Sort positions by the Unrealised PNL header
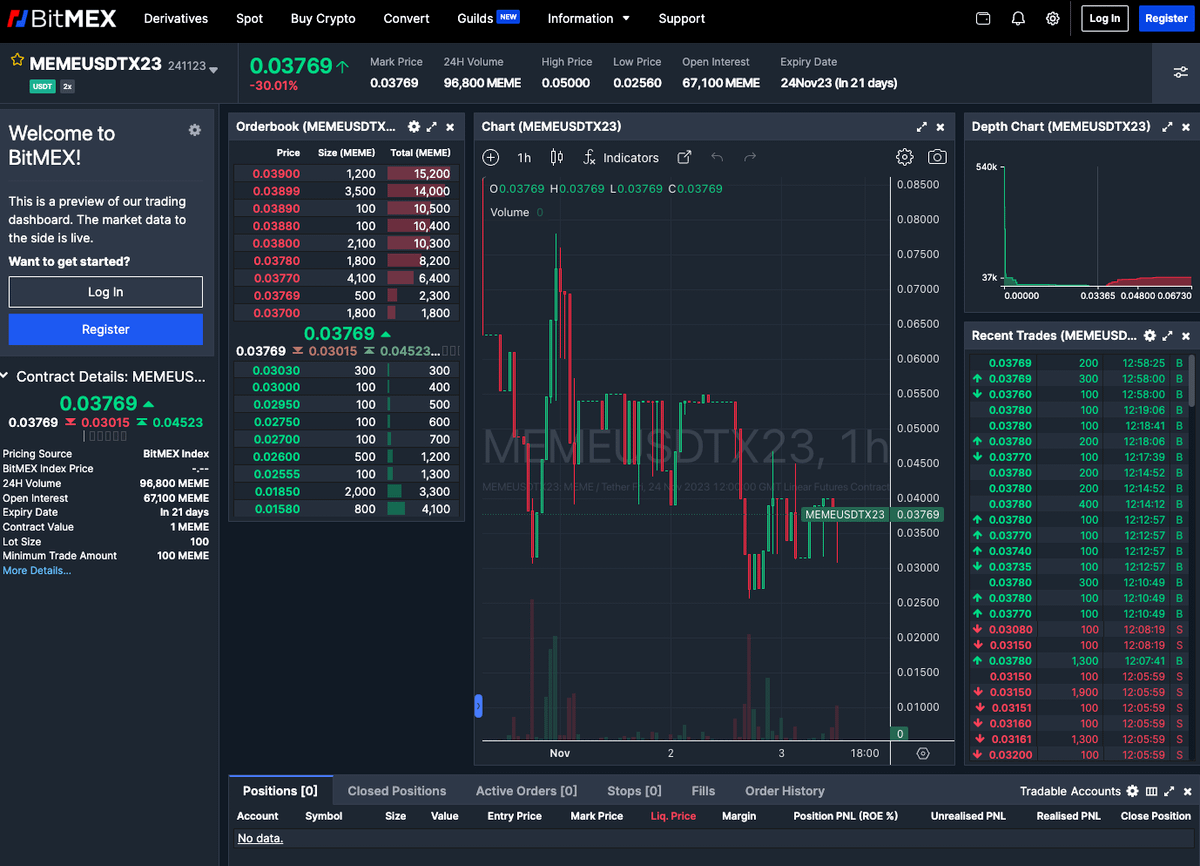The width and height of the screenshot is (1200, 866). coord(968,816)
